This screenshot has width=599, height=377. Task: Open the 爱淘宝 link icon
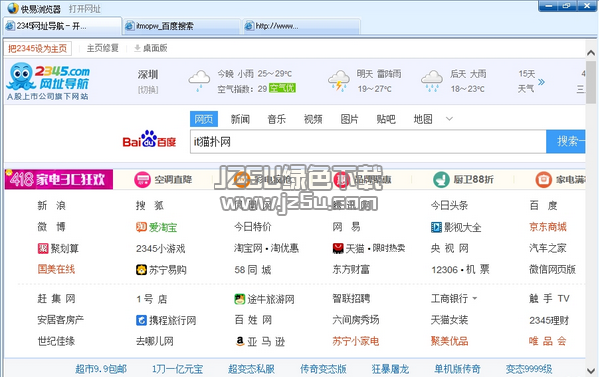(141, 227)
